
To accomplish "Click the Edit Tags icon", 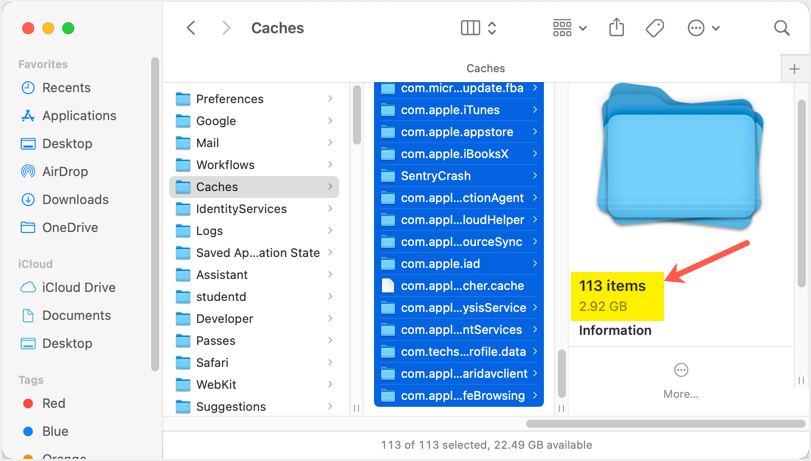I will (655, 28).
